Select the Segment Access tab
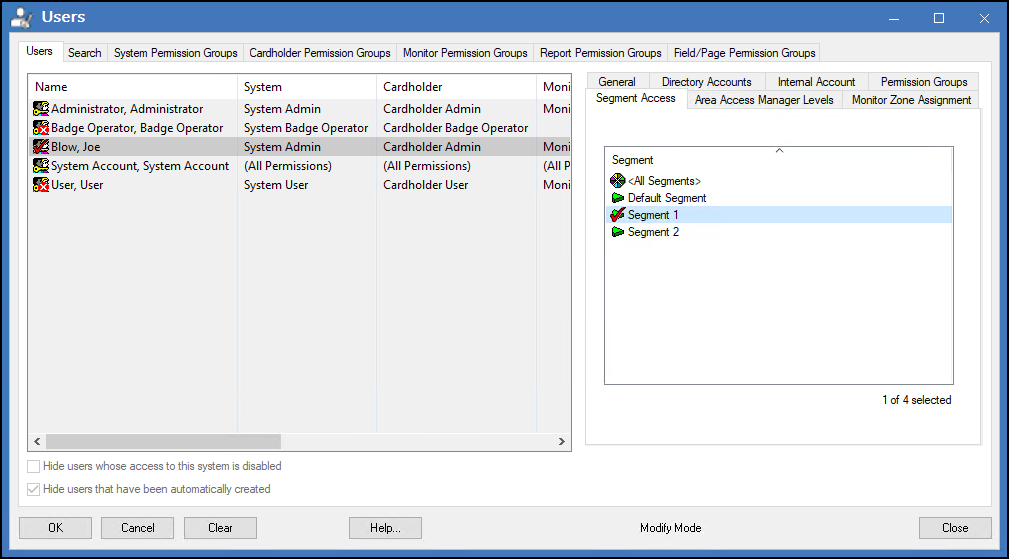This screenshot has width=1009, height=559. pyautogui.click(x=636, y=98)
